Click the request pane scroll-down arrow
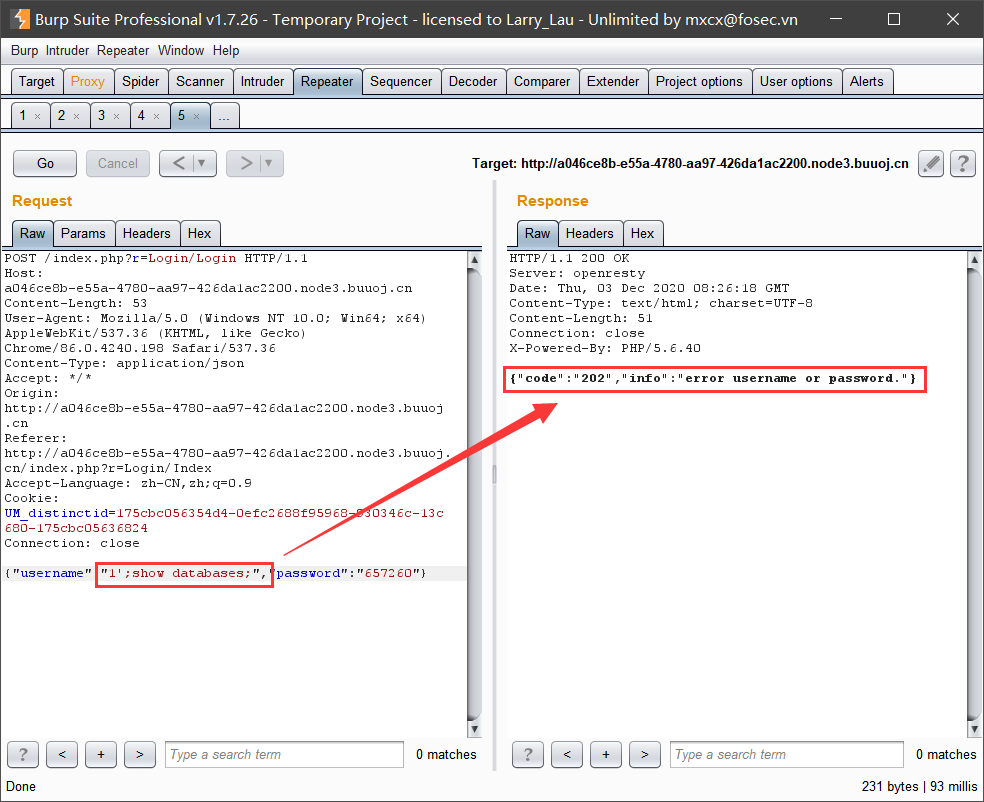This screenshot has width=984, height=802. click(x=474, y=729)
